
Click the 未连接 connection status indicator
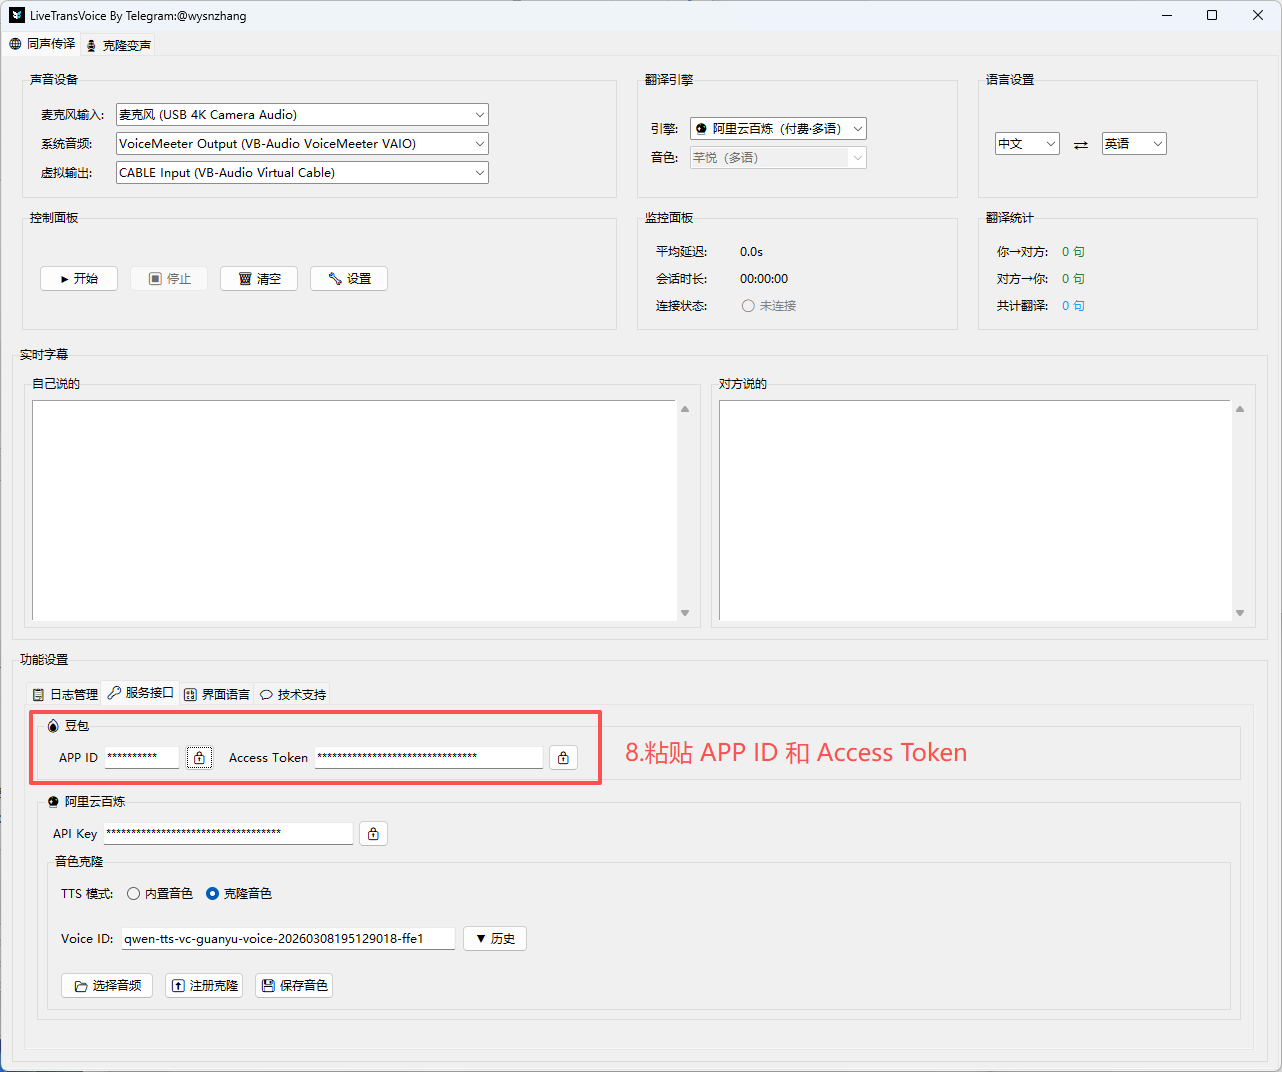pos(769,306)
